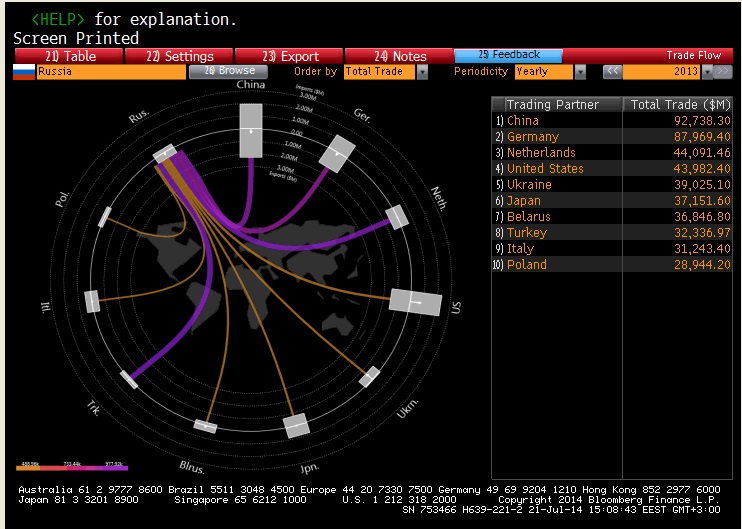Select Italy in the trading partner table
The width and height of the screenshot is (742, 529).
pos(520,248)
